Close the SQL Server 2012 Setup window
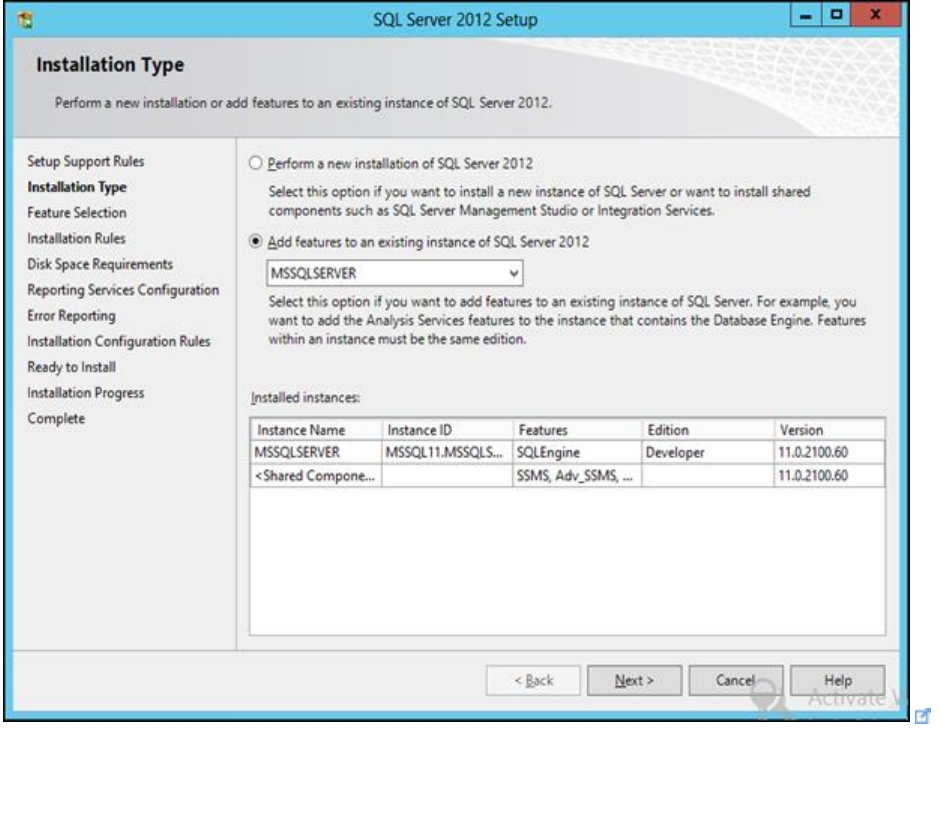The height and width of the screenshot is (815, 942). click(875, 16)
